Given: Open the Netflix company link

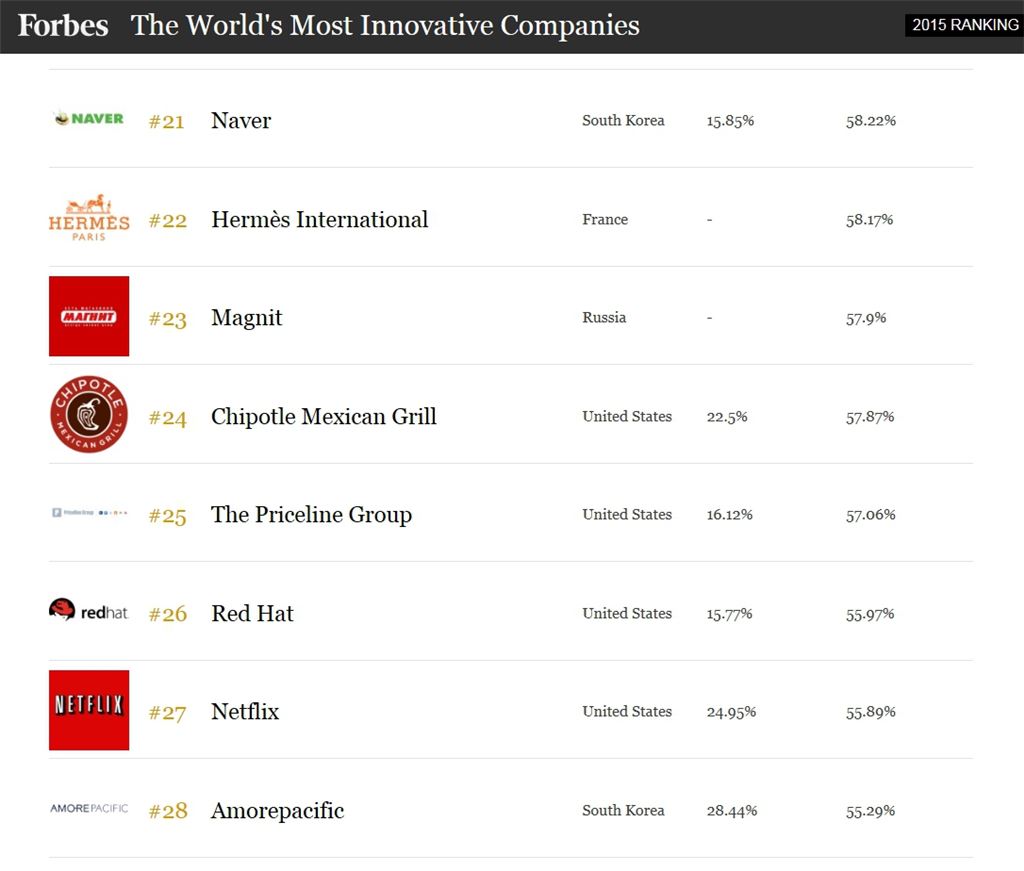Looking at the screenshot, I should click(x=245, y=712).
